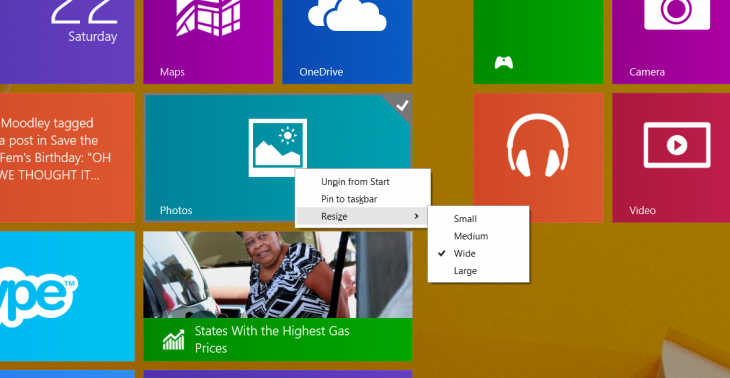Click the Video tile label
This screenshot has width=730, height=378.
pos(642,210)
